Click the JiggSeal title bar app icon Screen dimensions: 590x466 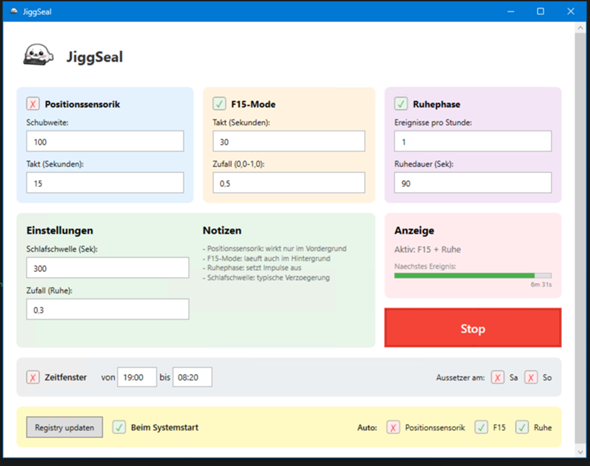pyautogui.click(x=14, y=11)
